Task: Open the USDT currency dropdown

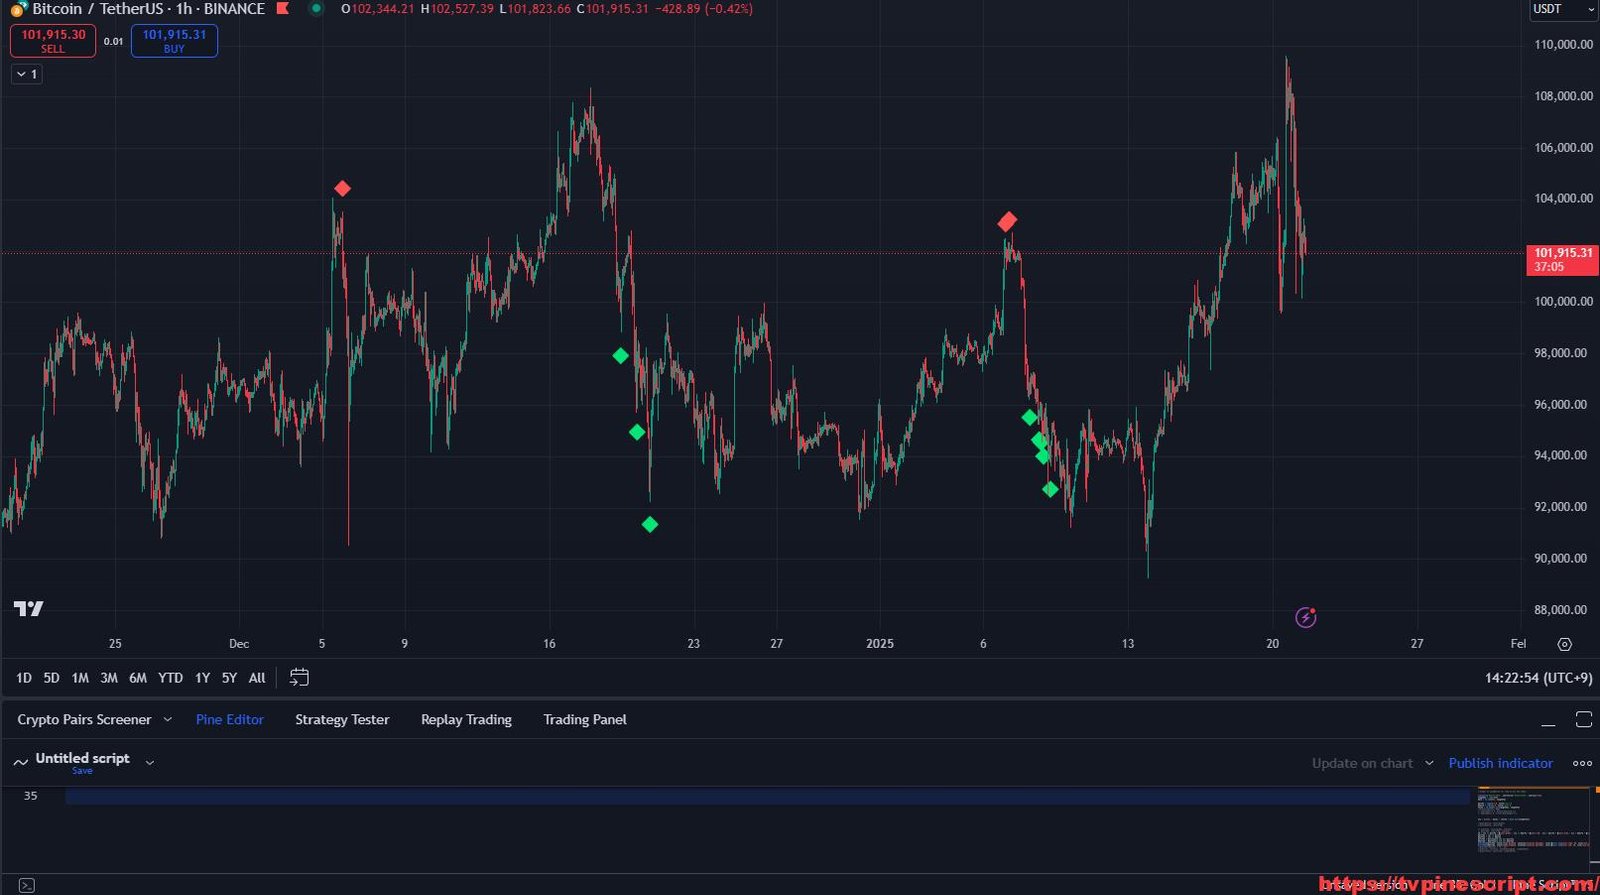Action: tap(1564, 9)
